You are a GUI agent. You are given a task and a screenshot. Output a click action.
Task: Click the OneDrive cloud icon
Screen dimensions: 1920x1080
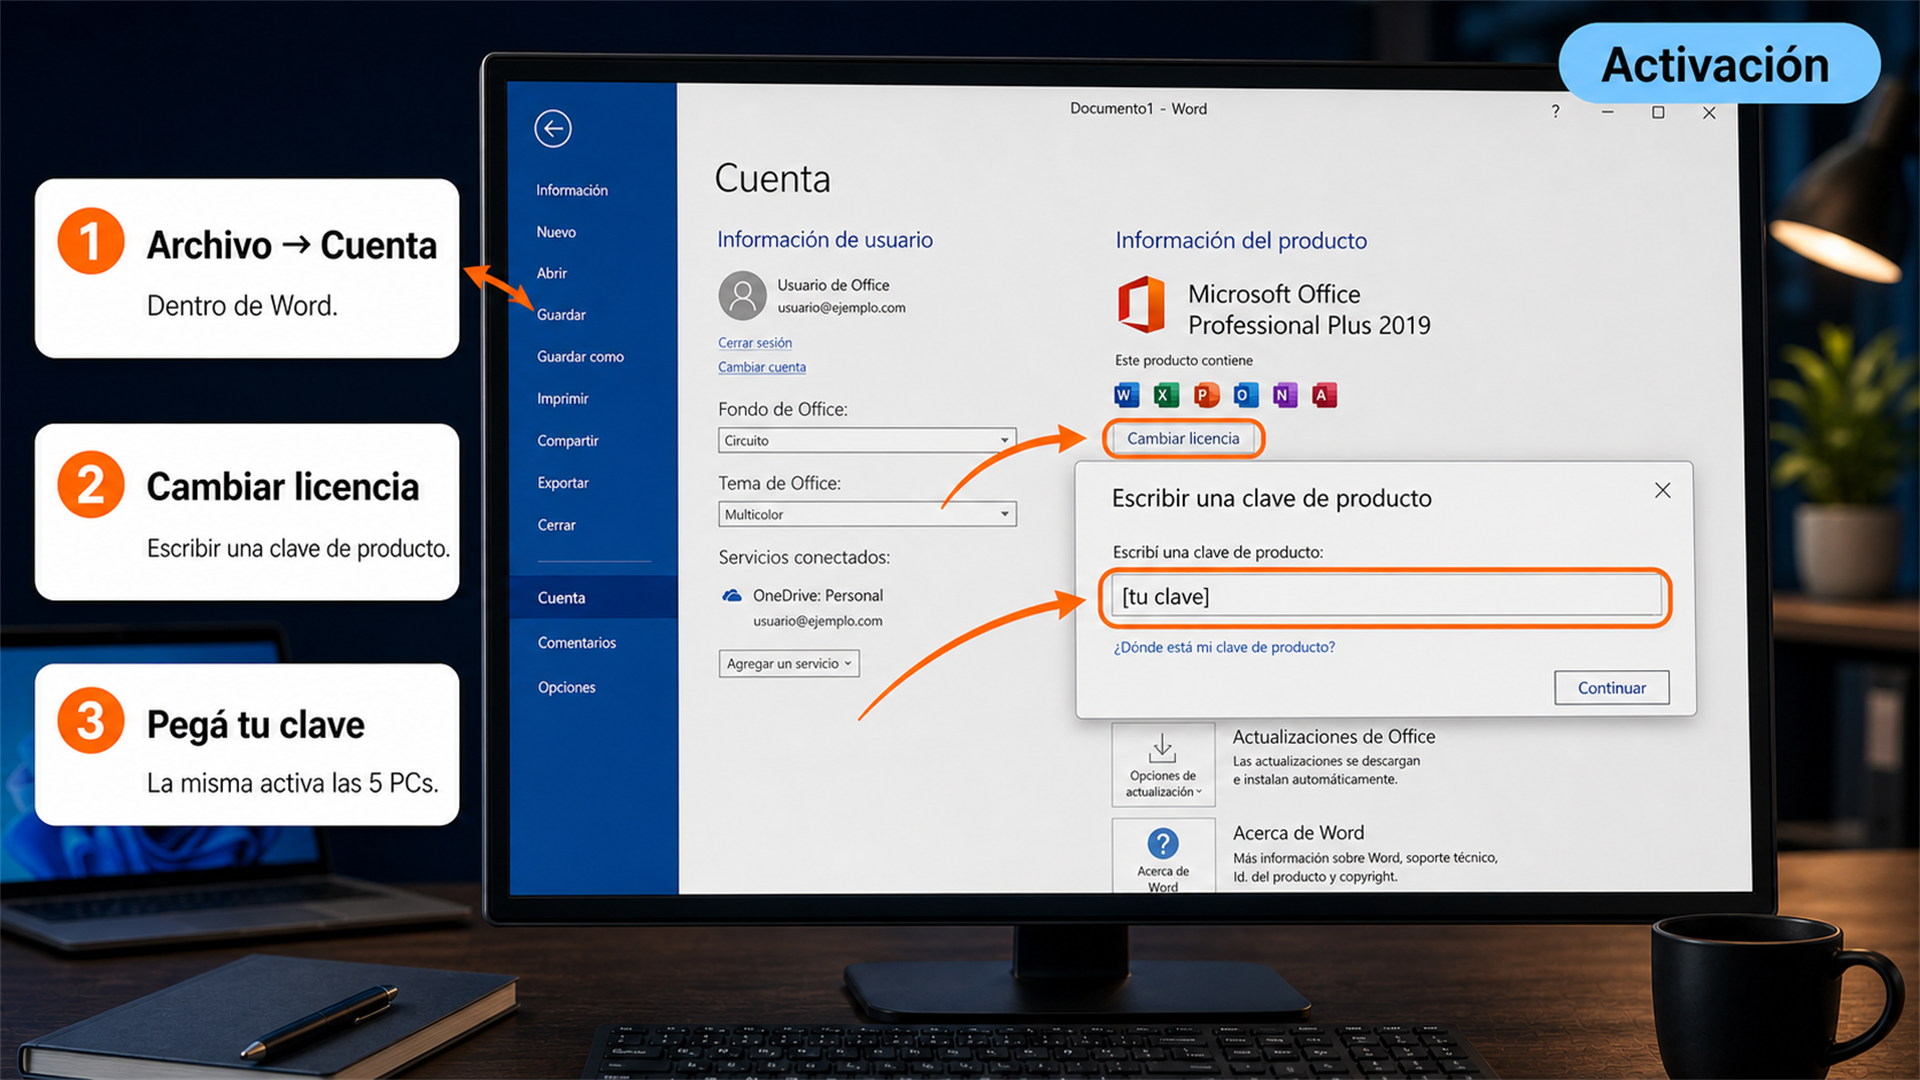pos(732,596)
